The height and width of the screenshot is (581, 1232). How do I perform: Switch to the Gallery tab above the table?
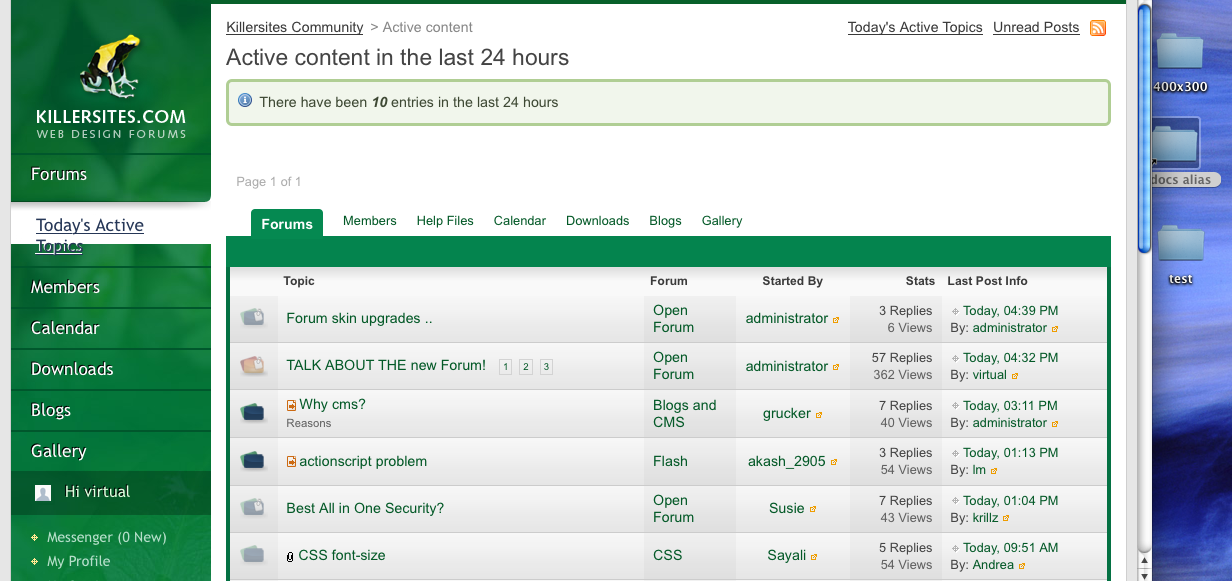(722, 221)
